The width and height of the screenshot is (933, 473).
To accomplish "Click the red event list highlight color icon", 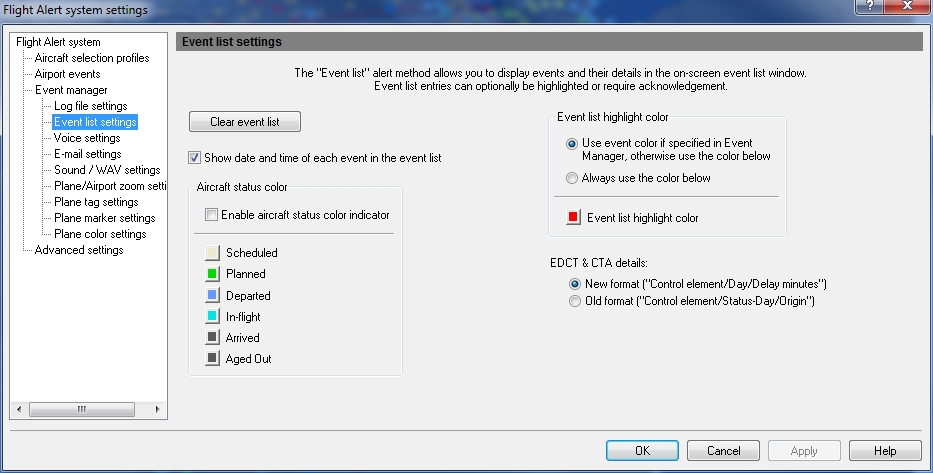I will click(x=573, y=218).
